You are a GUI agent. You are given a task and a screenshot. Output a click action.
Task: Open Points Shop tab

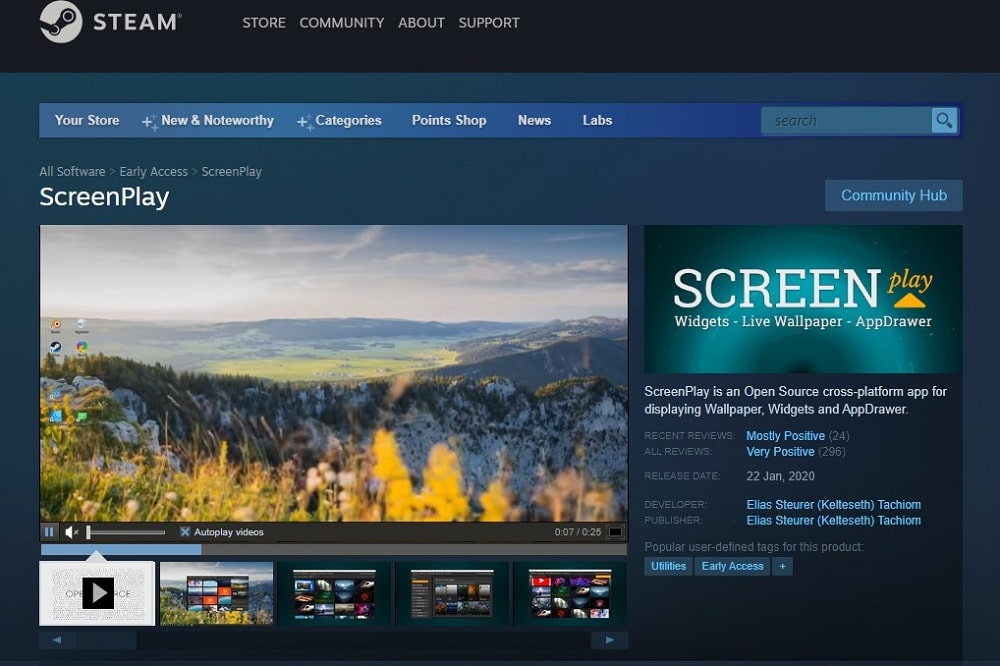click(x=449, y=120)
